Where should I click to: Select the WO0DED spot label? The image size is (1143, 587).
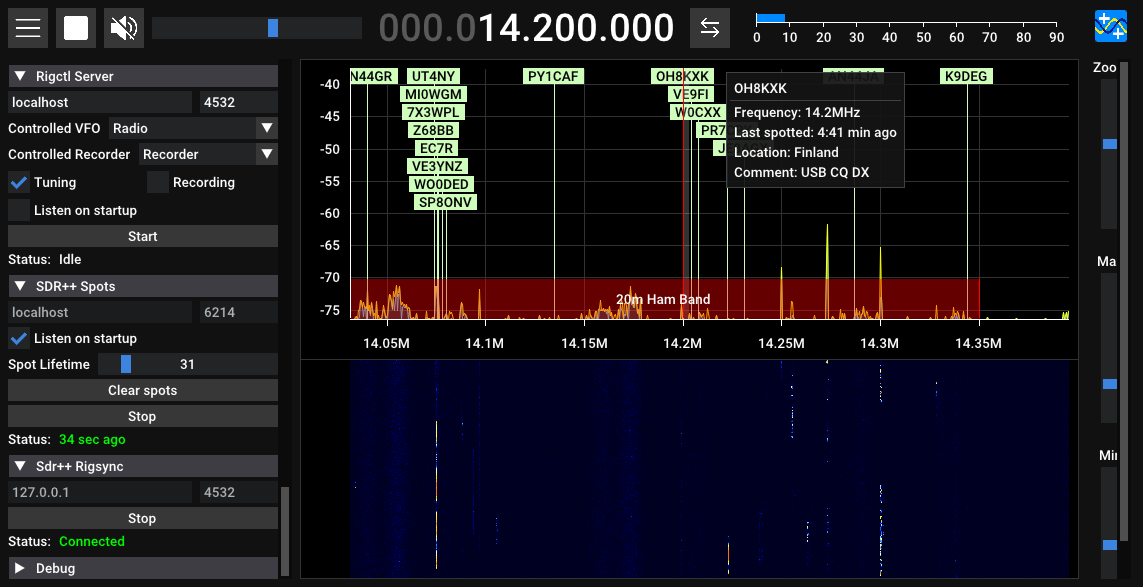440,184
